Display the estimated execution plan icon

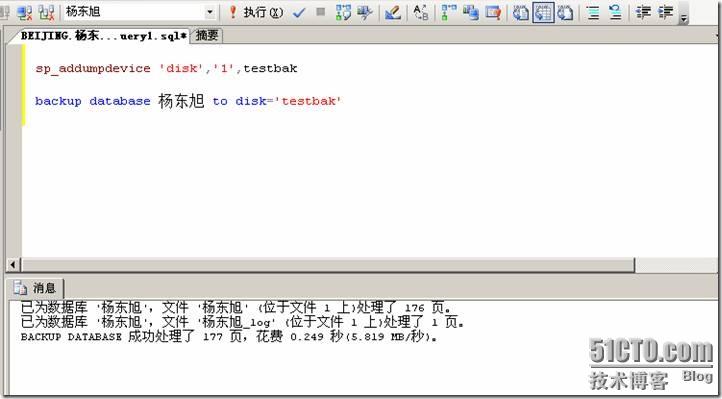pos(344,12)
